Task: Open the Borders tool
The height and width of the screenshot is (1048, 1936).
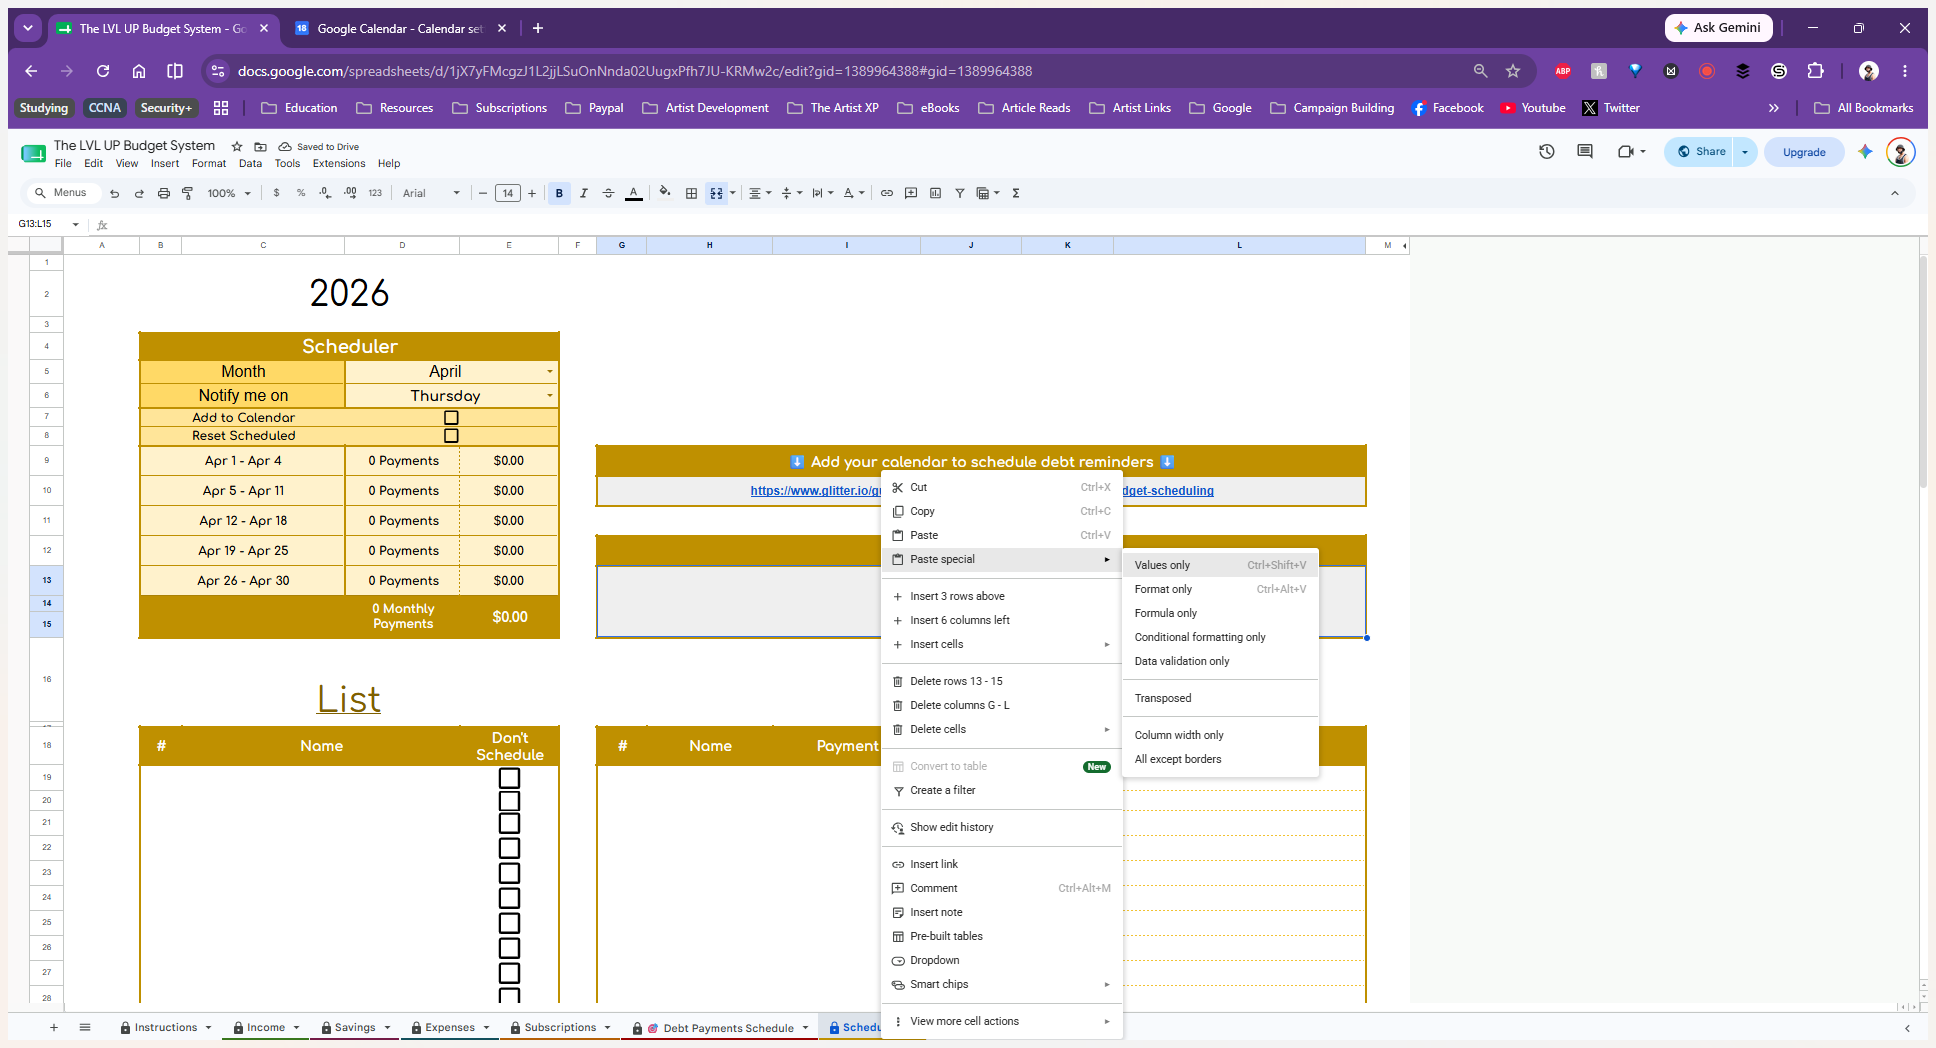Action: pyautogui.click(x=691, y=193)
